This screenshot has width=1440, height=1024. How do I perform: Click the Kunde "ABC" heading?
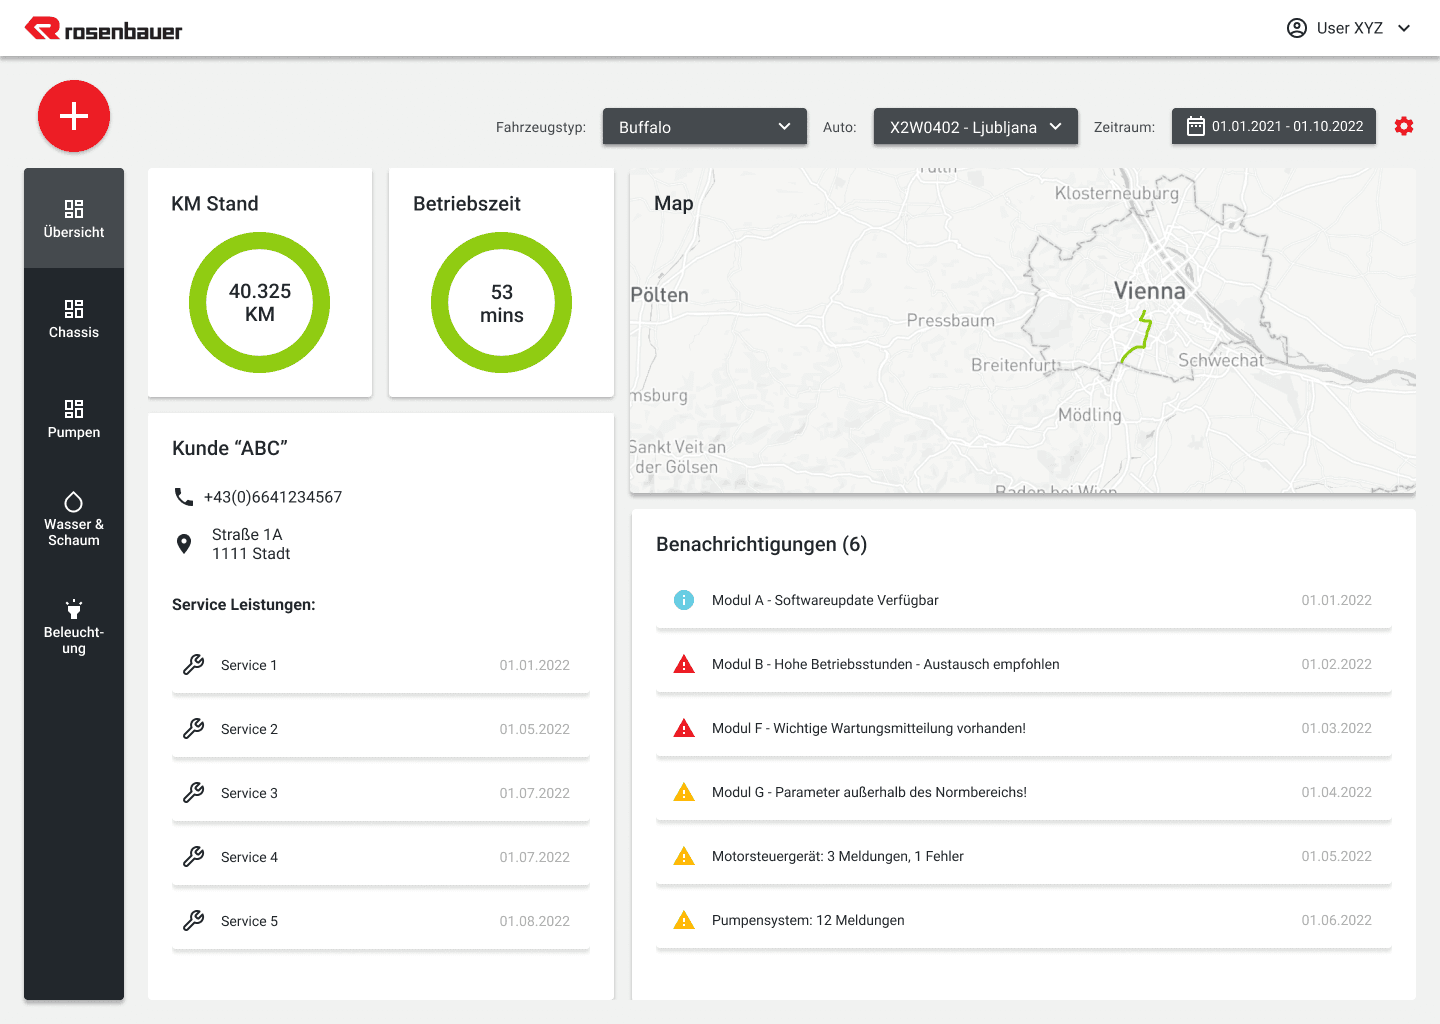point(230,448)
